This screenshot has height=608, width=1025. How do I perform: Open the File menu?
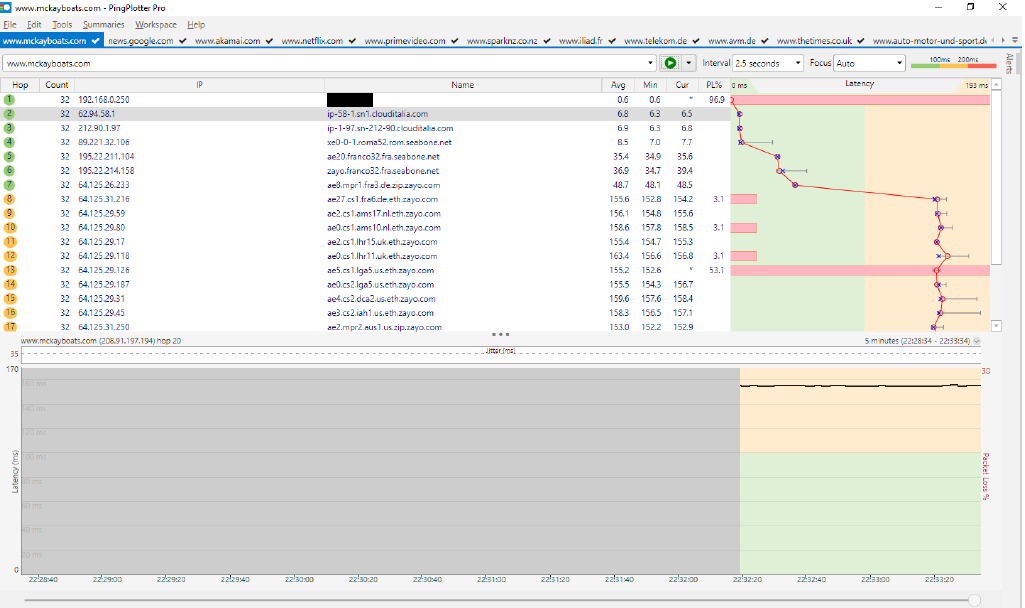10,24
